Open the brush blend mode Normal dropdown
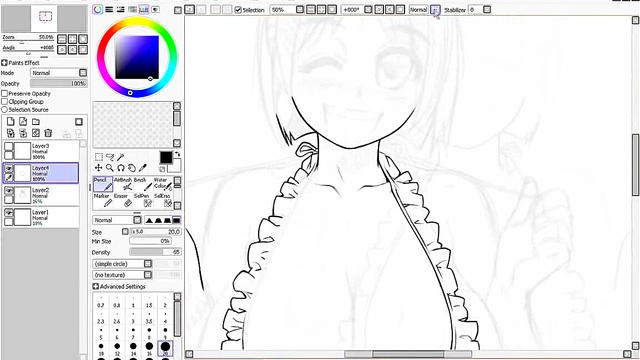This screenshot has height=360, width=640. (137, 220)
